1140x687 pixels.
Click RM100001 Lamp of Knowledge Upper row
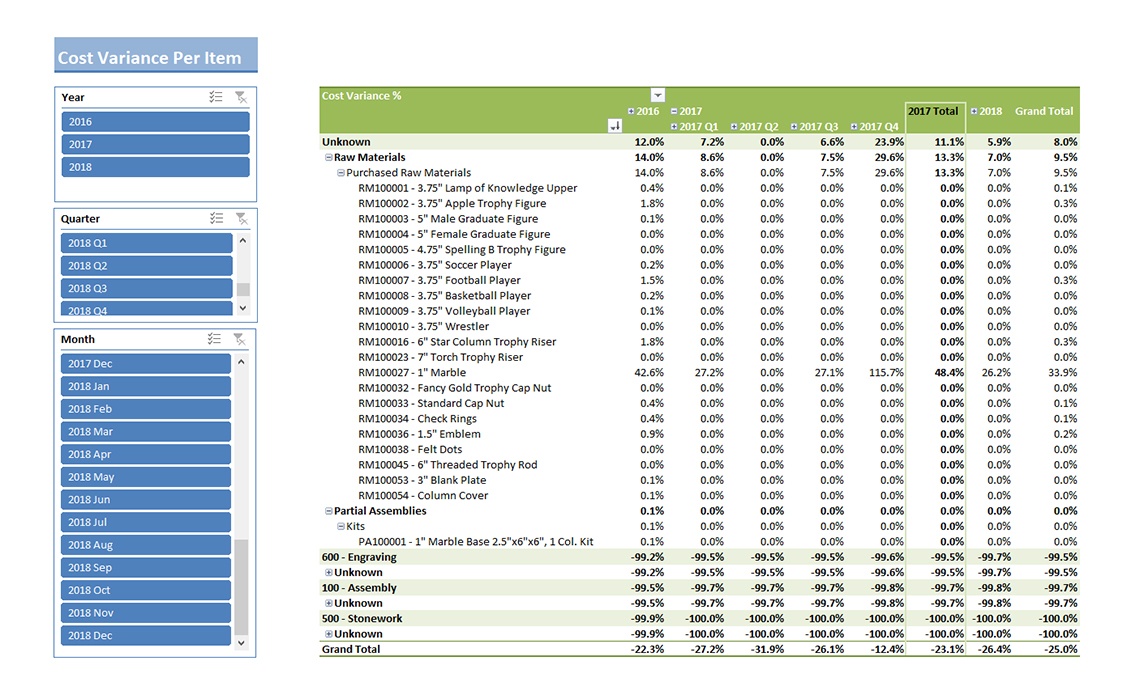[467, 188]
